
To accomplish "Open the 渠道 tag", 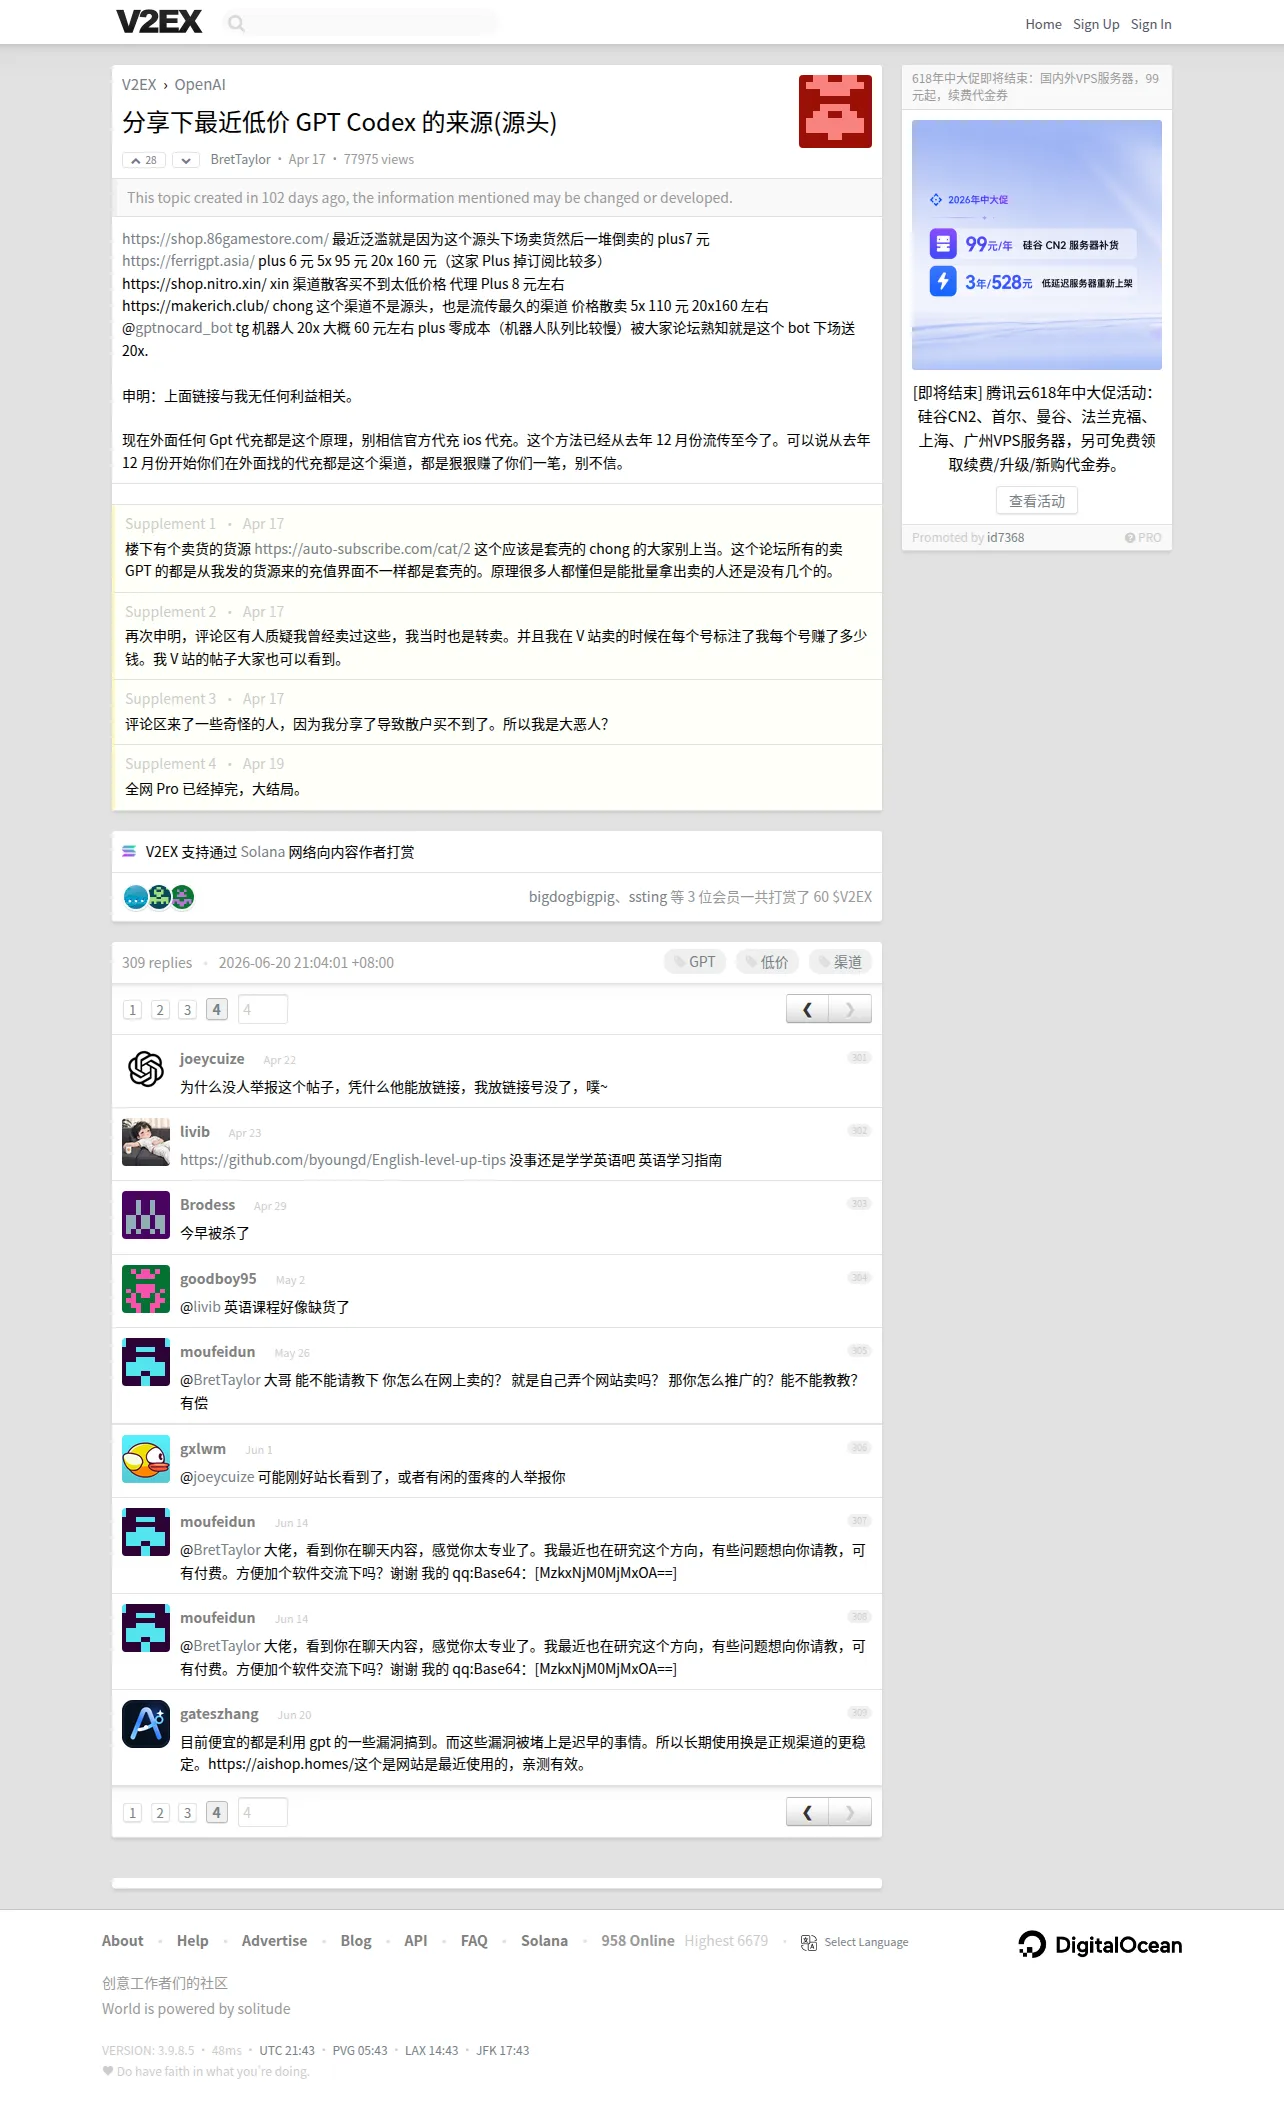I will [x=840, y=962].
